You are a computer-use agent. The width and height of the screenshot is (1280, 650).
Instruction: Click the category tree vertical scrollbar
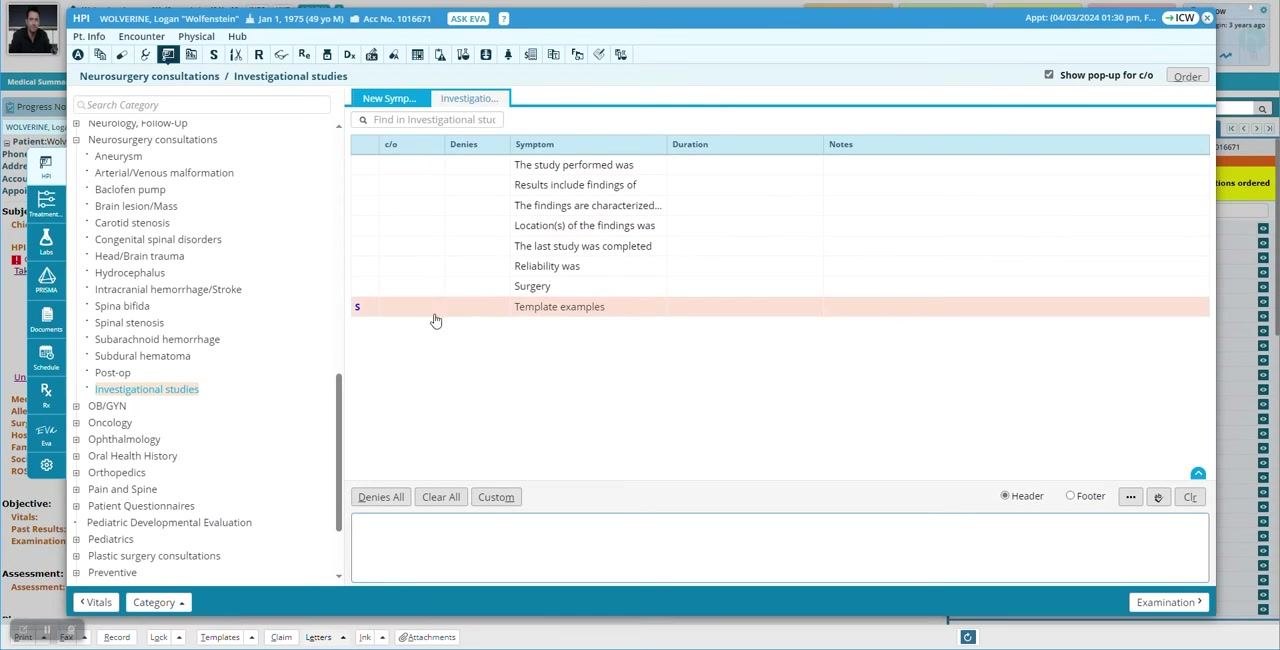(x=339, y=450)
